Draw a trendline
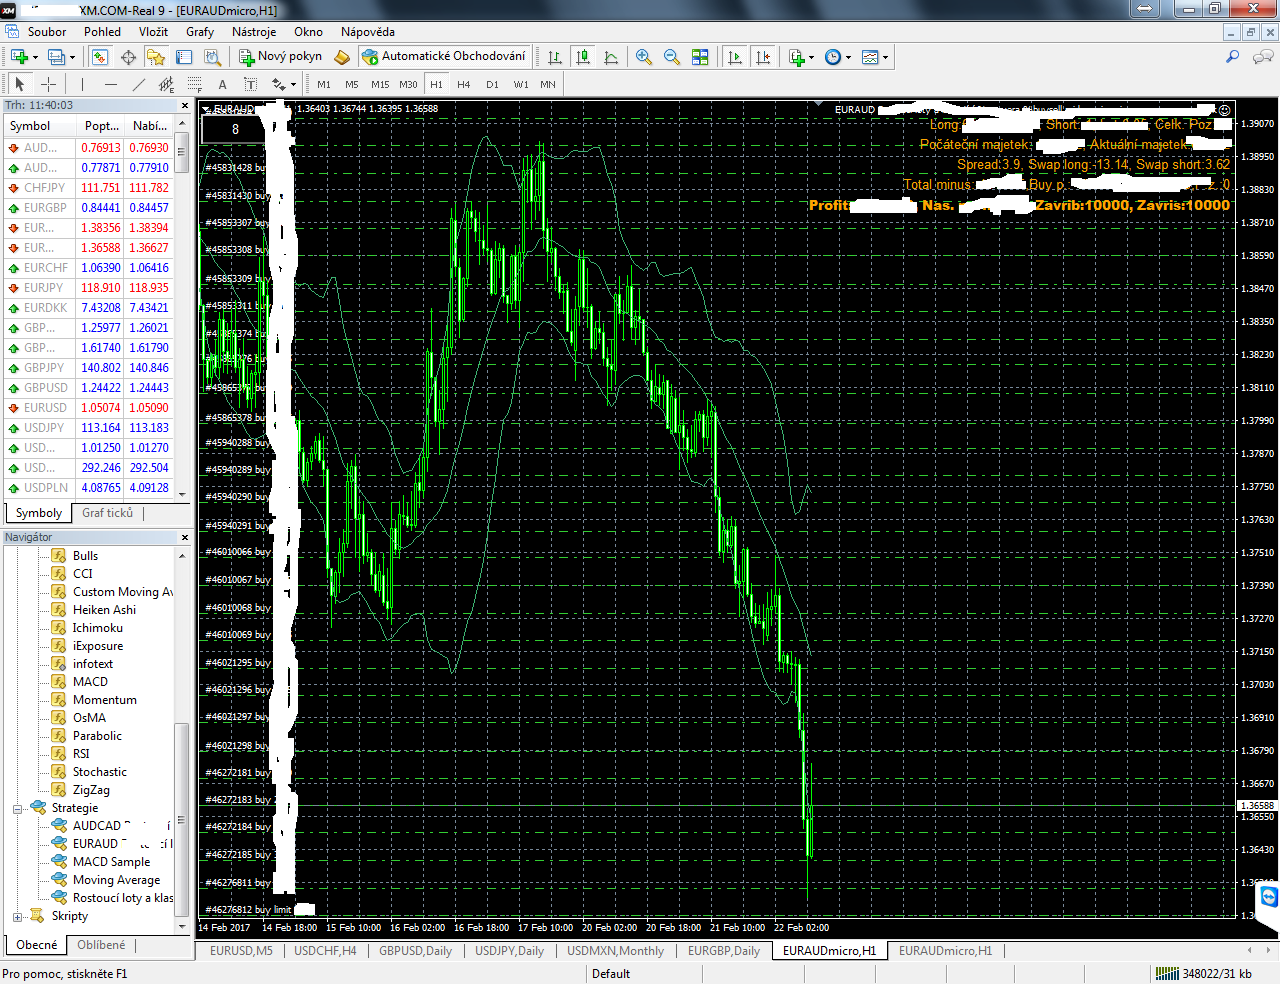 click(138, 84)
